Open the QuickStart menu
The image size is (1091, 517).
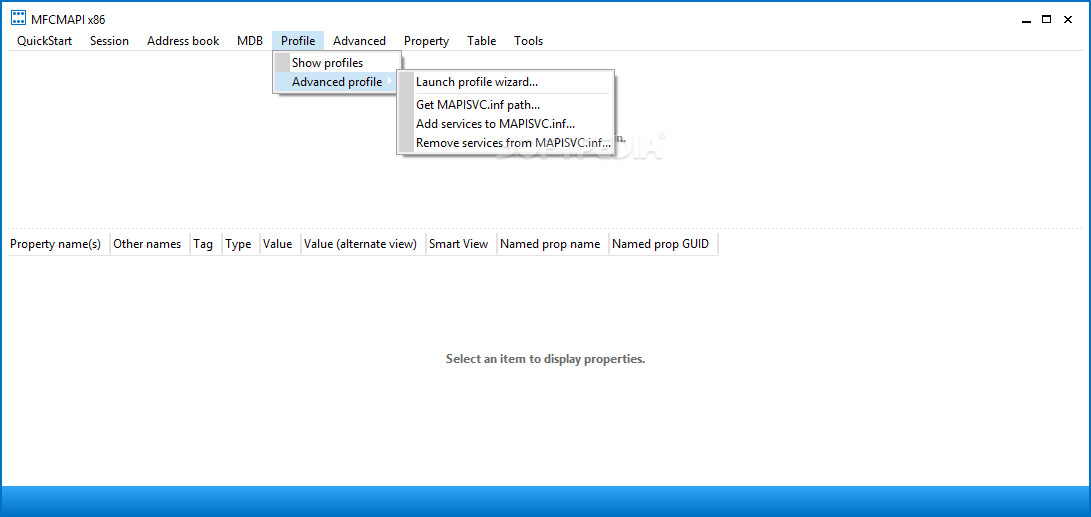coord(45,41)
